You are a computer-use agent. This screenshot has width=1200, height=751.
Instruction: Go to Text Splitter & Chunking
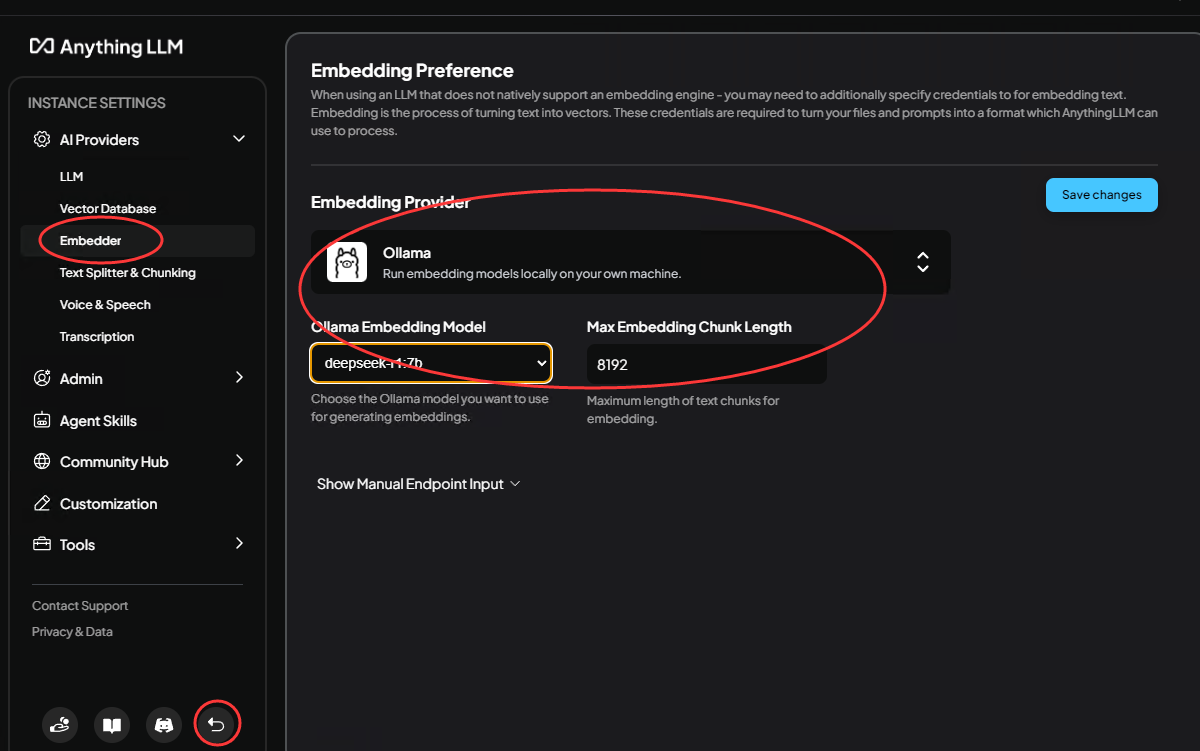[127, 273]
